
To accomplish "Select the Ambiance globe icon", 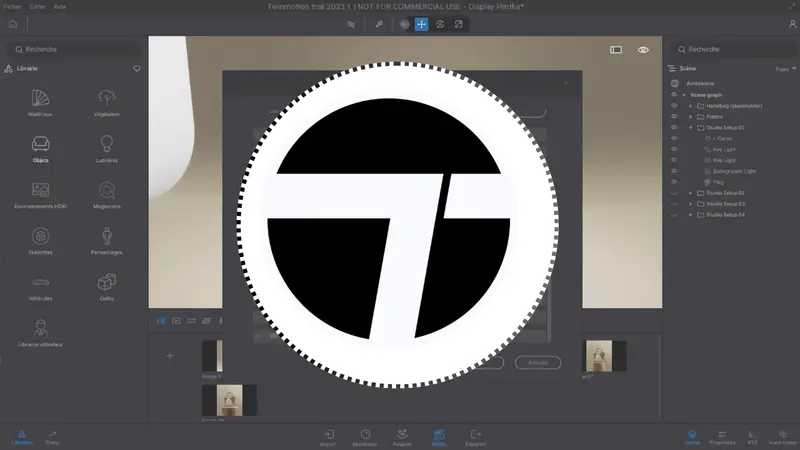I will (x=674, y=83).
